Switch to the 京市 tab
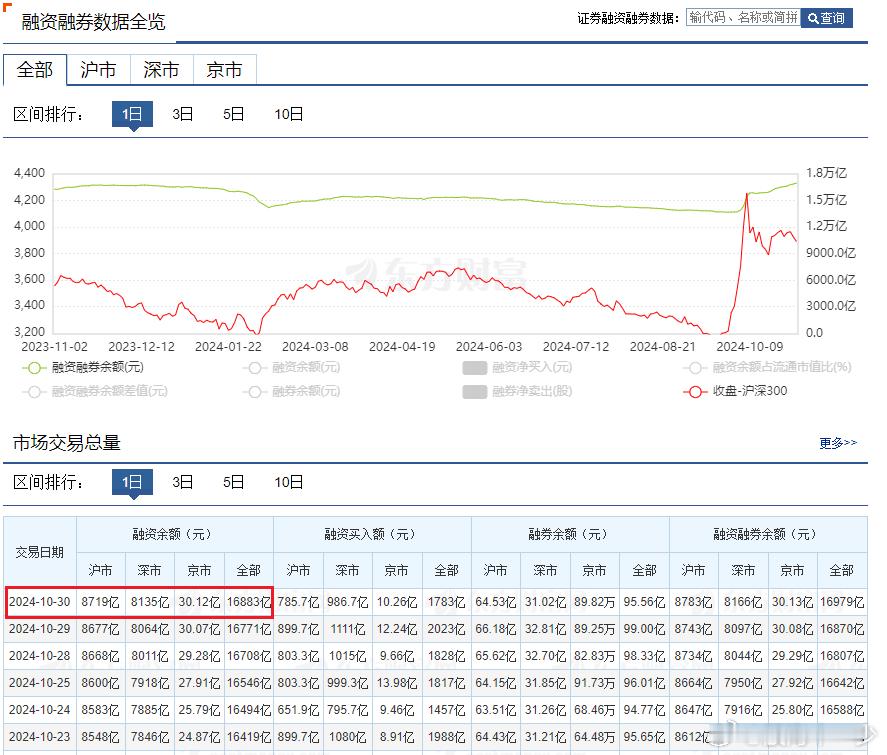The width and height of the screenshot is (887, 755). (225, 70)
